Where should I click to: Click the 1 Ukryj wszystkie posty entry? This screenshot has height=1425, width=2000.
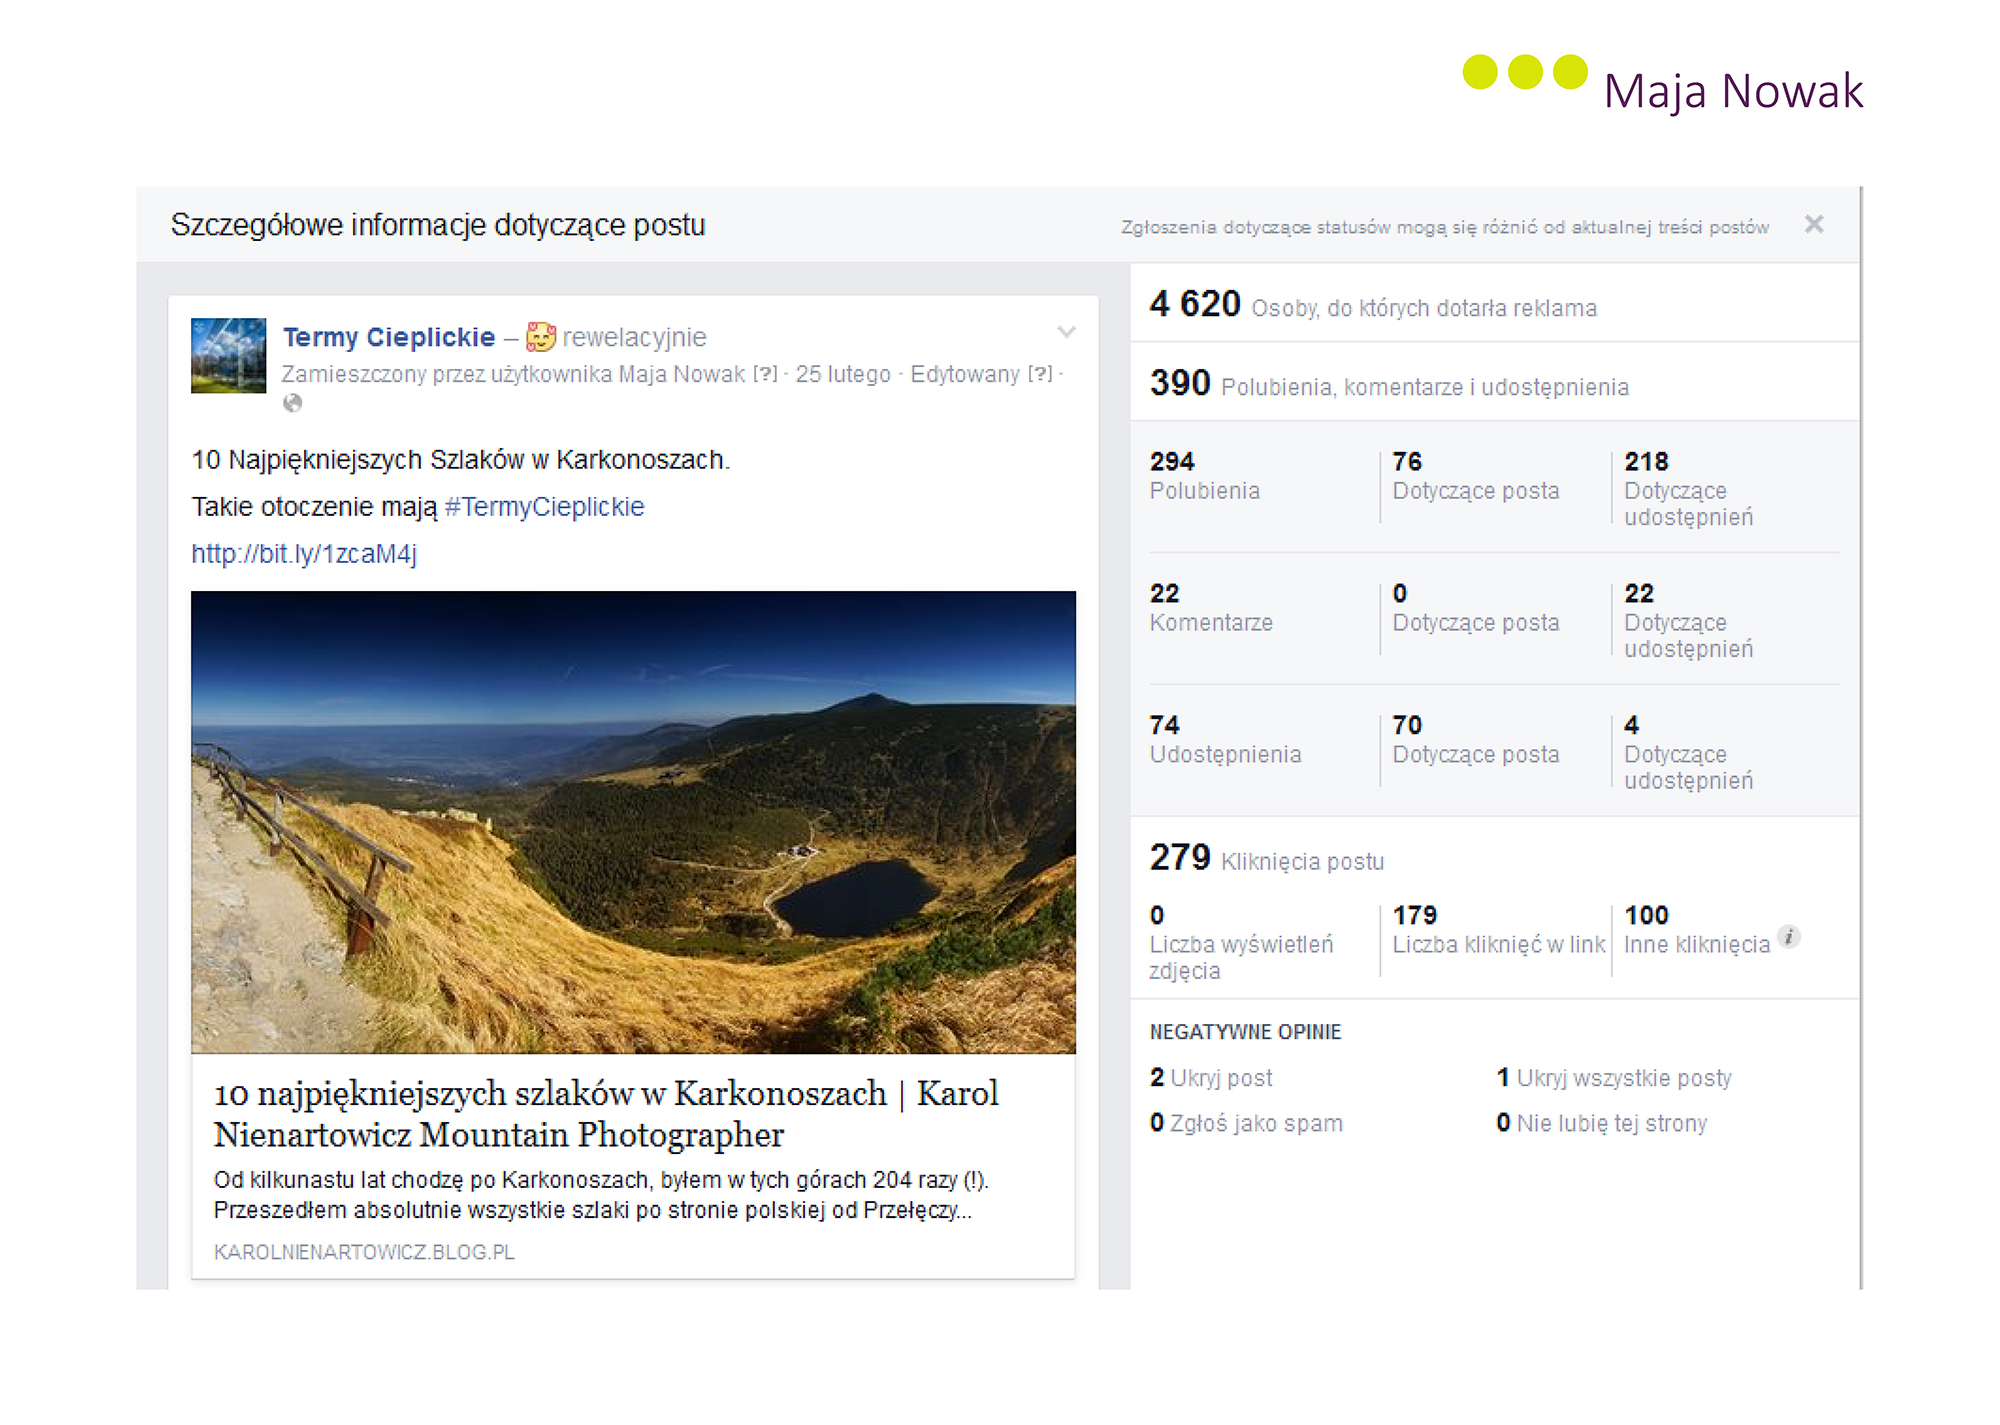coord(1614,1078)
